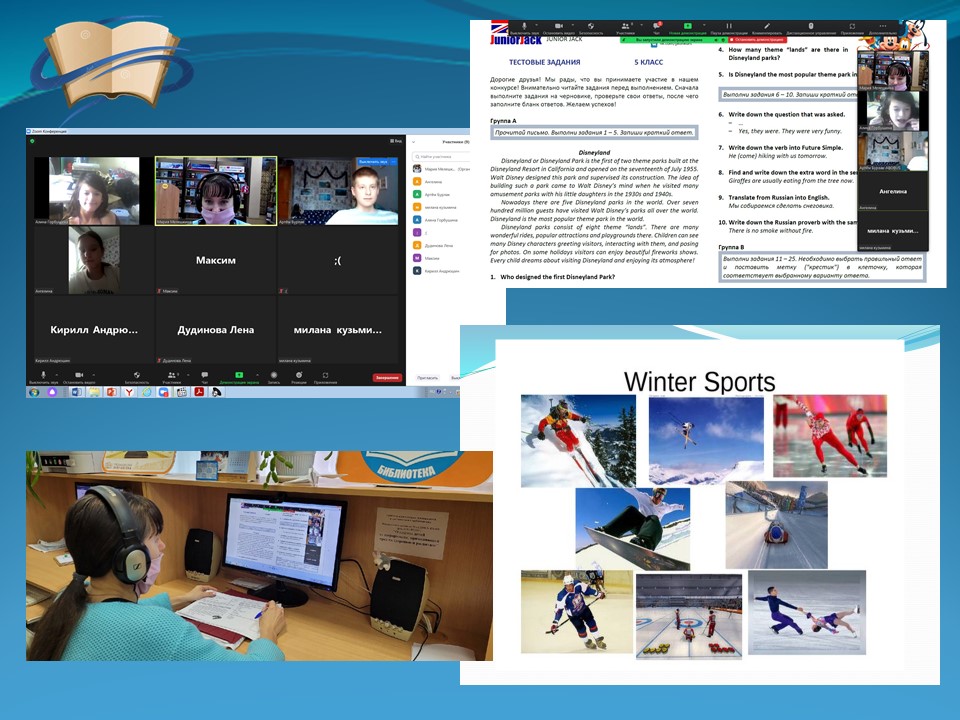Click green Share Screen icon in conference toolbar

pyautogui.click(x=239, y=375)
